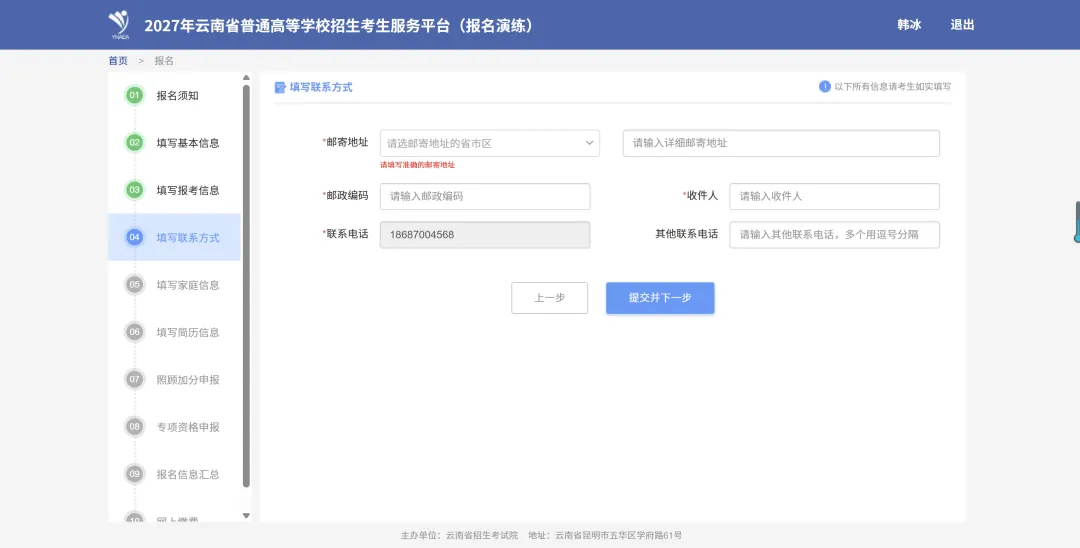Click footer text 主办单位：云南省招生考试院

click(459, 535)
